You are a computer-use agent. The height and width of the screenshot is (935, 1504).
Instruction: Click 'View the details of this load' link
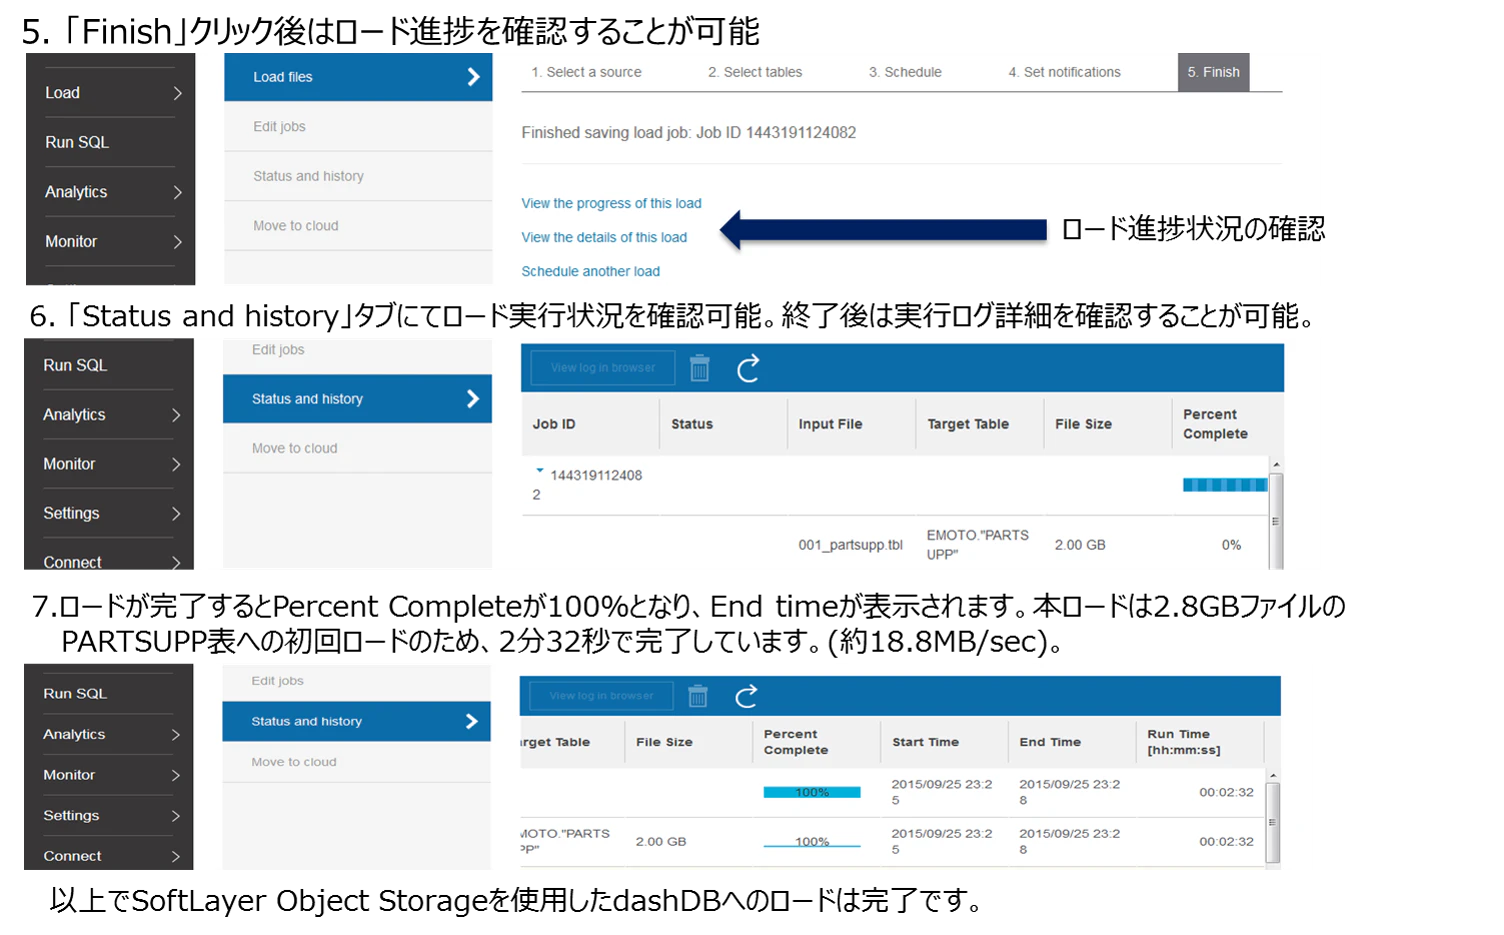tap(604, 237)
